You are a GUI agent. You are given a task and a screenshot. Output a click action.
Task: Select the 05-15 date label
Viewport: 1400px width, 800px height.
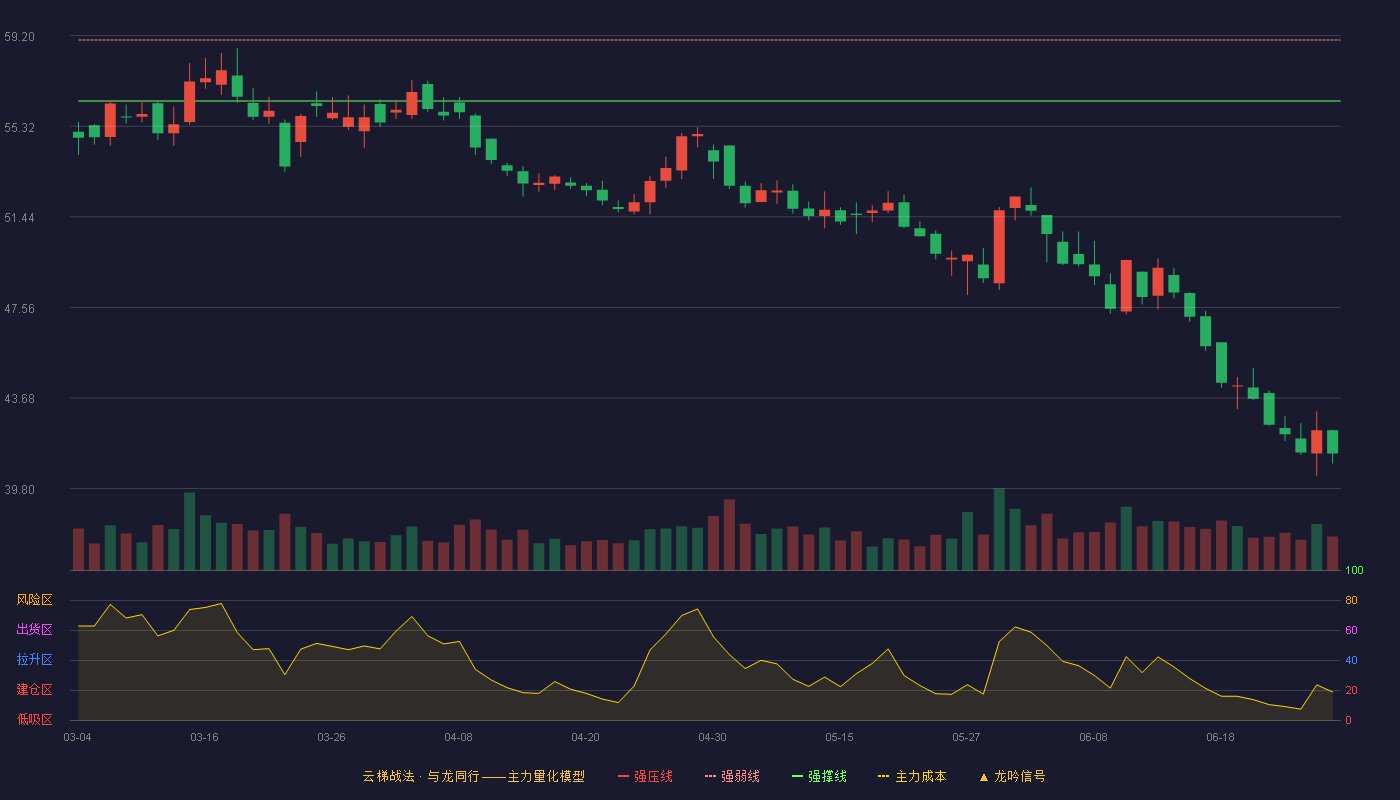[x=839, y=737]
